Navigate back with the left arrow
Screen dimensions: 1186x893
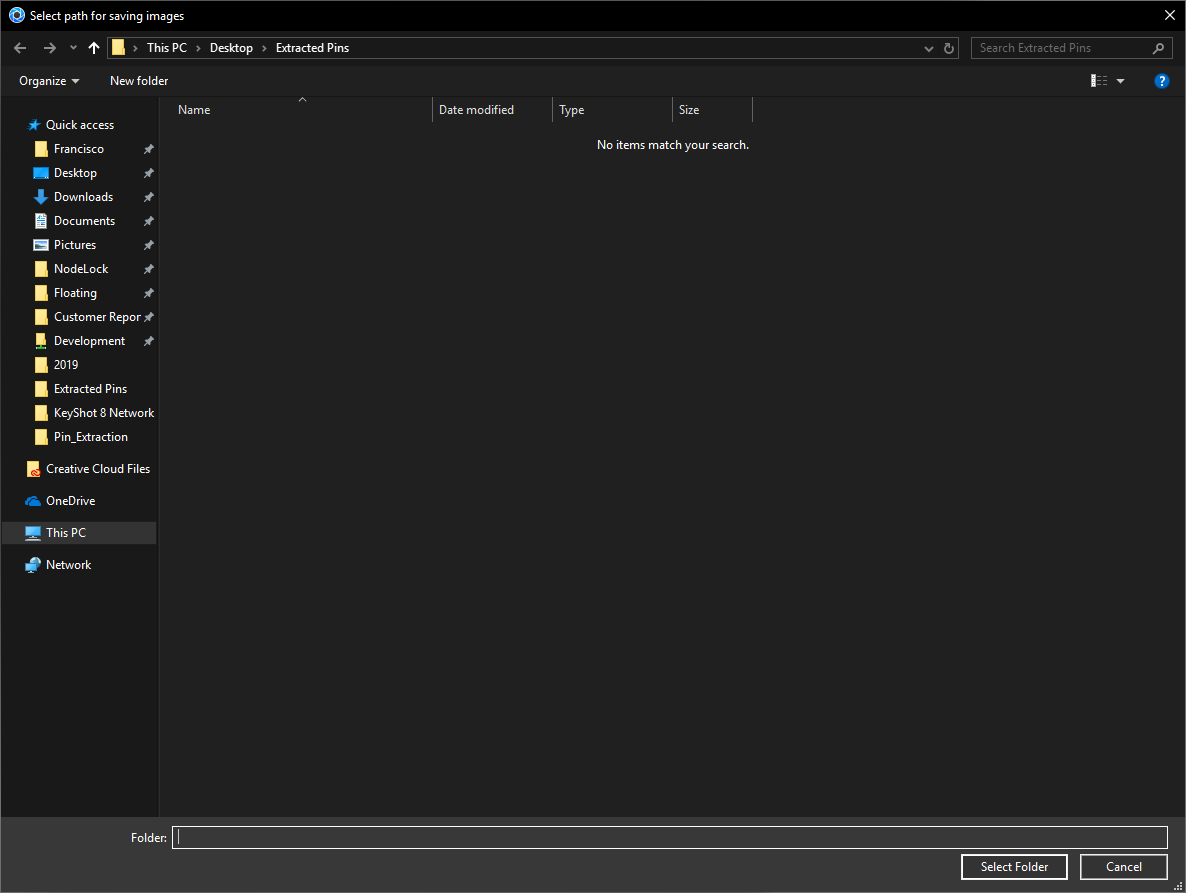(19, 47)
